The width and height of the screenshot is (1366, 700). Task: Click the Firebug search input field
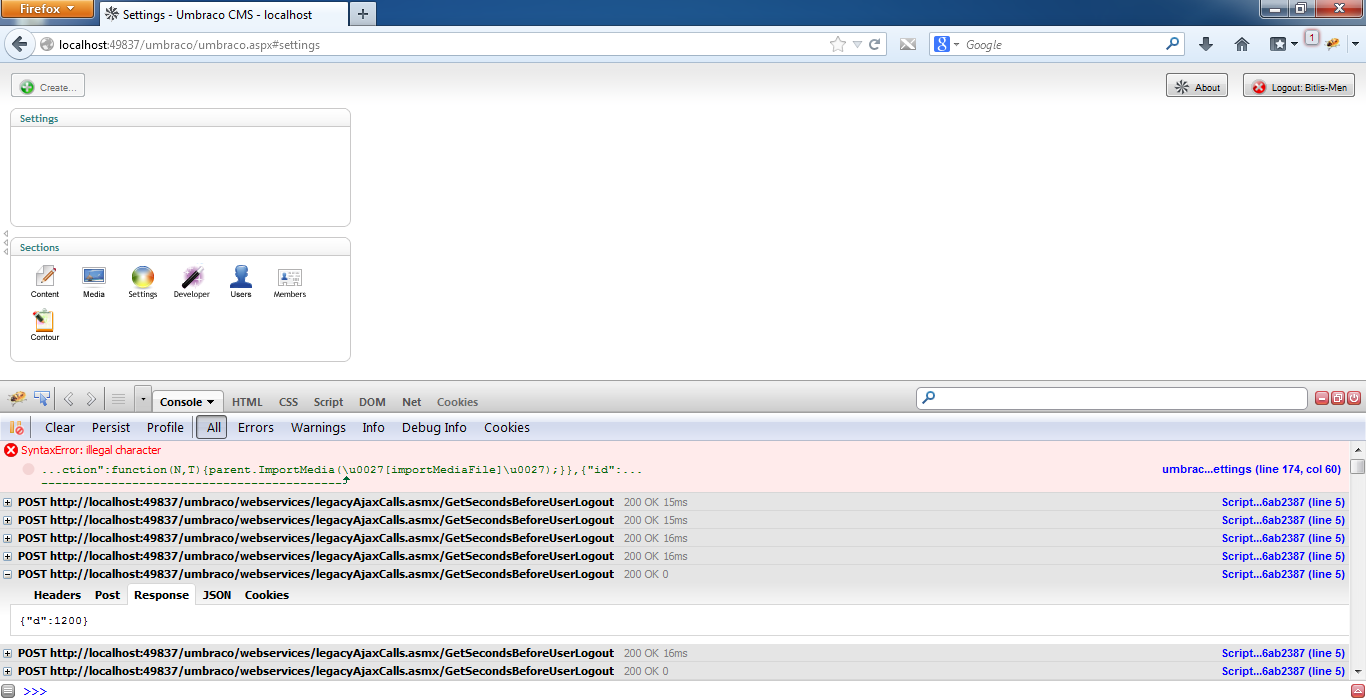click(1112, 398)
